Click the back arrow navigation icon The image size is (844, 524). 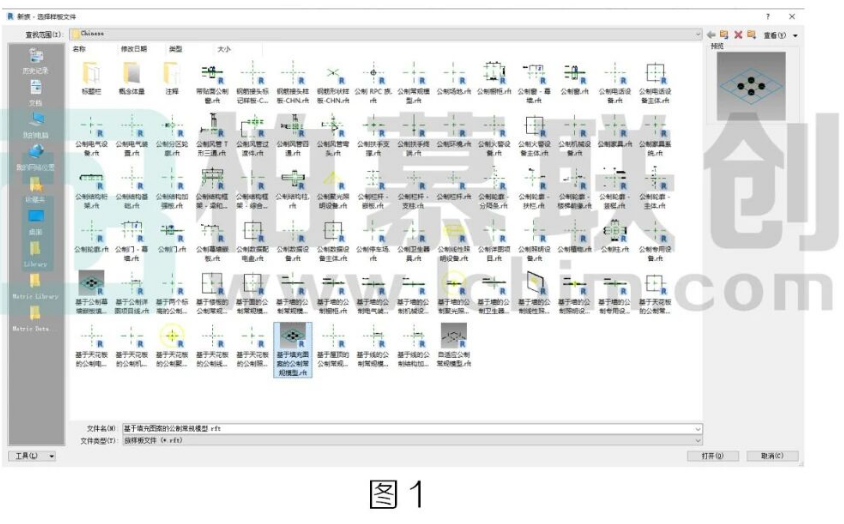(711, 35)
